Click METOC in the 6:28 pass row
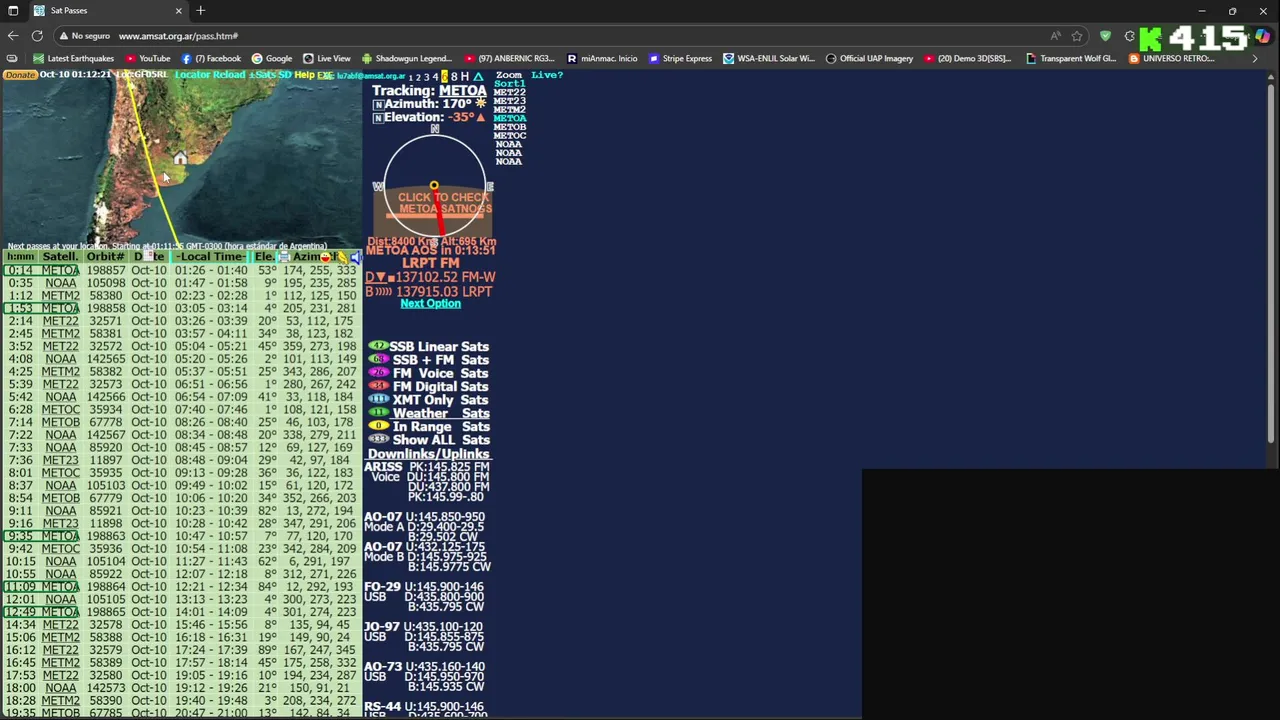The image size is (1280, 720). coord(60,409)
